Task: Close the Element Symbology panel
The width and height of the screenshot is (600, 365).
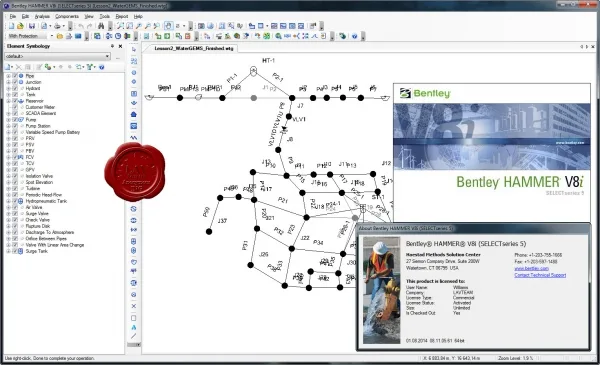Action: tap(120, 46)
